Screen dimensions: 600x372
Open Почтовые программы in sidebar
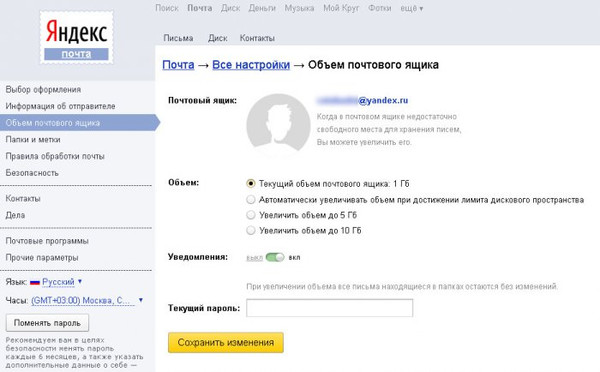click(47, 241)
